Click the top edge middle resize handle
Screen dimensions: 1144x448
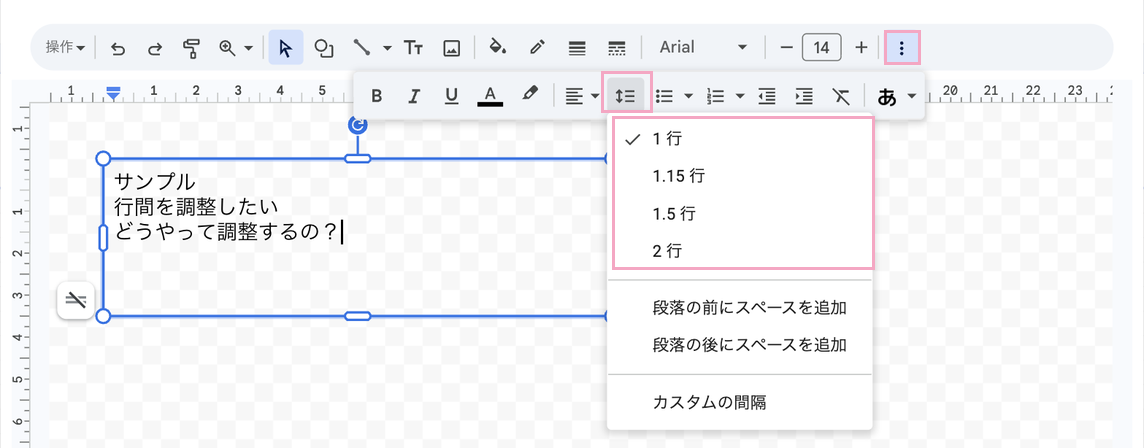coord(358,158)
